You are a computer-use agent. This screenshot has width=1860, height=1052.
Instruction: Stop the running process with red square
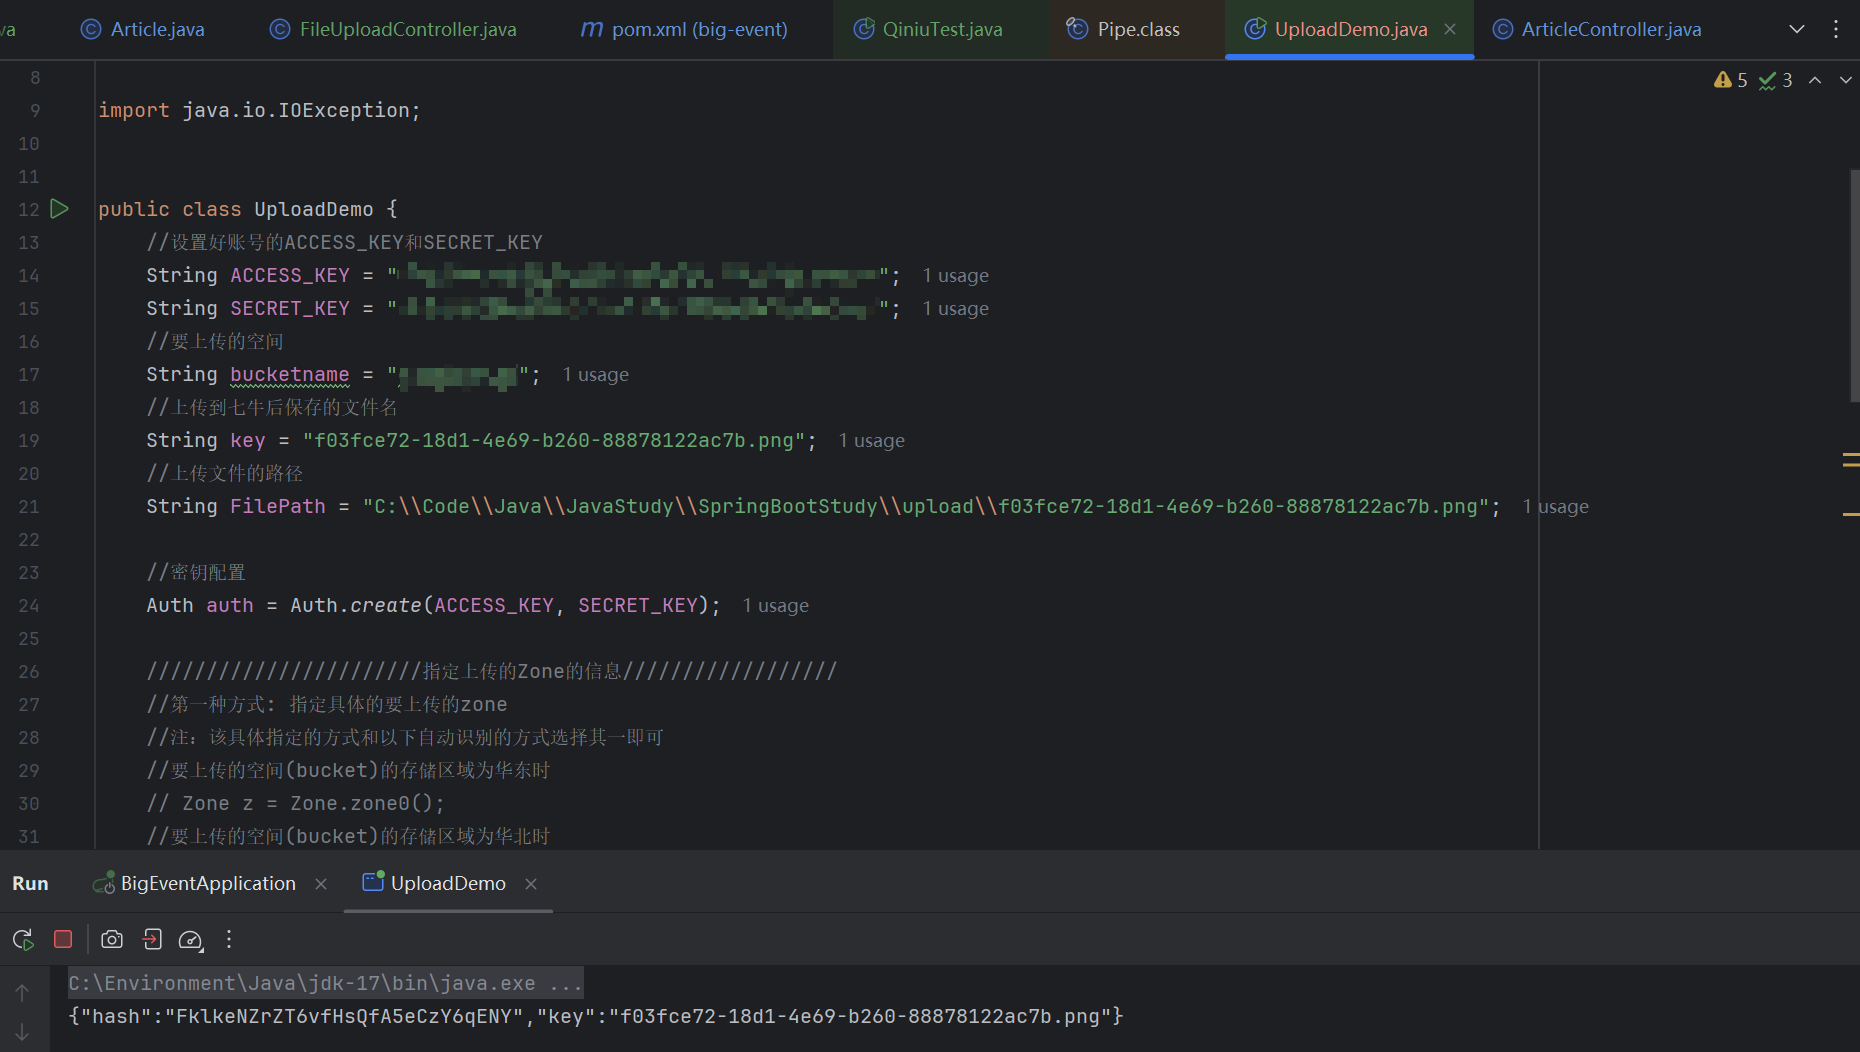(63, 940)
